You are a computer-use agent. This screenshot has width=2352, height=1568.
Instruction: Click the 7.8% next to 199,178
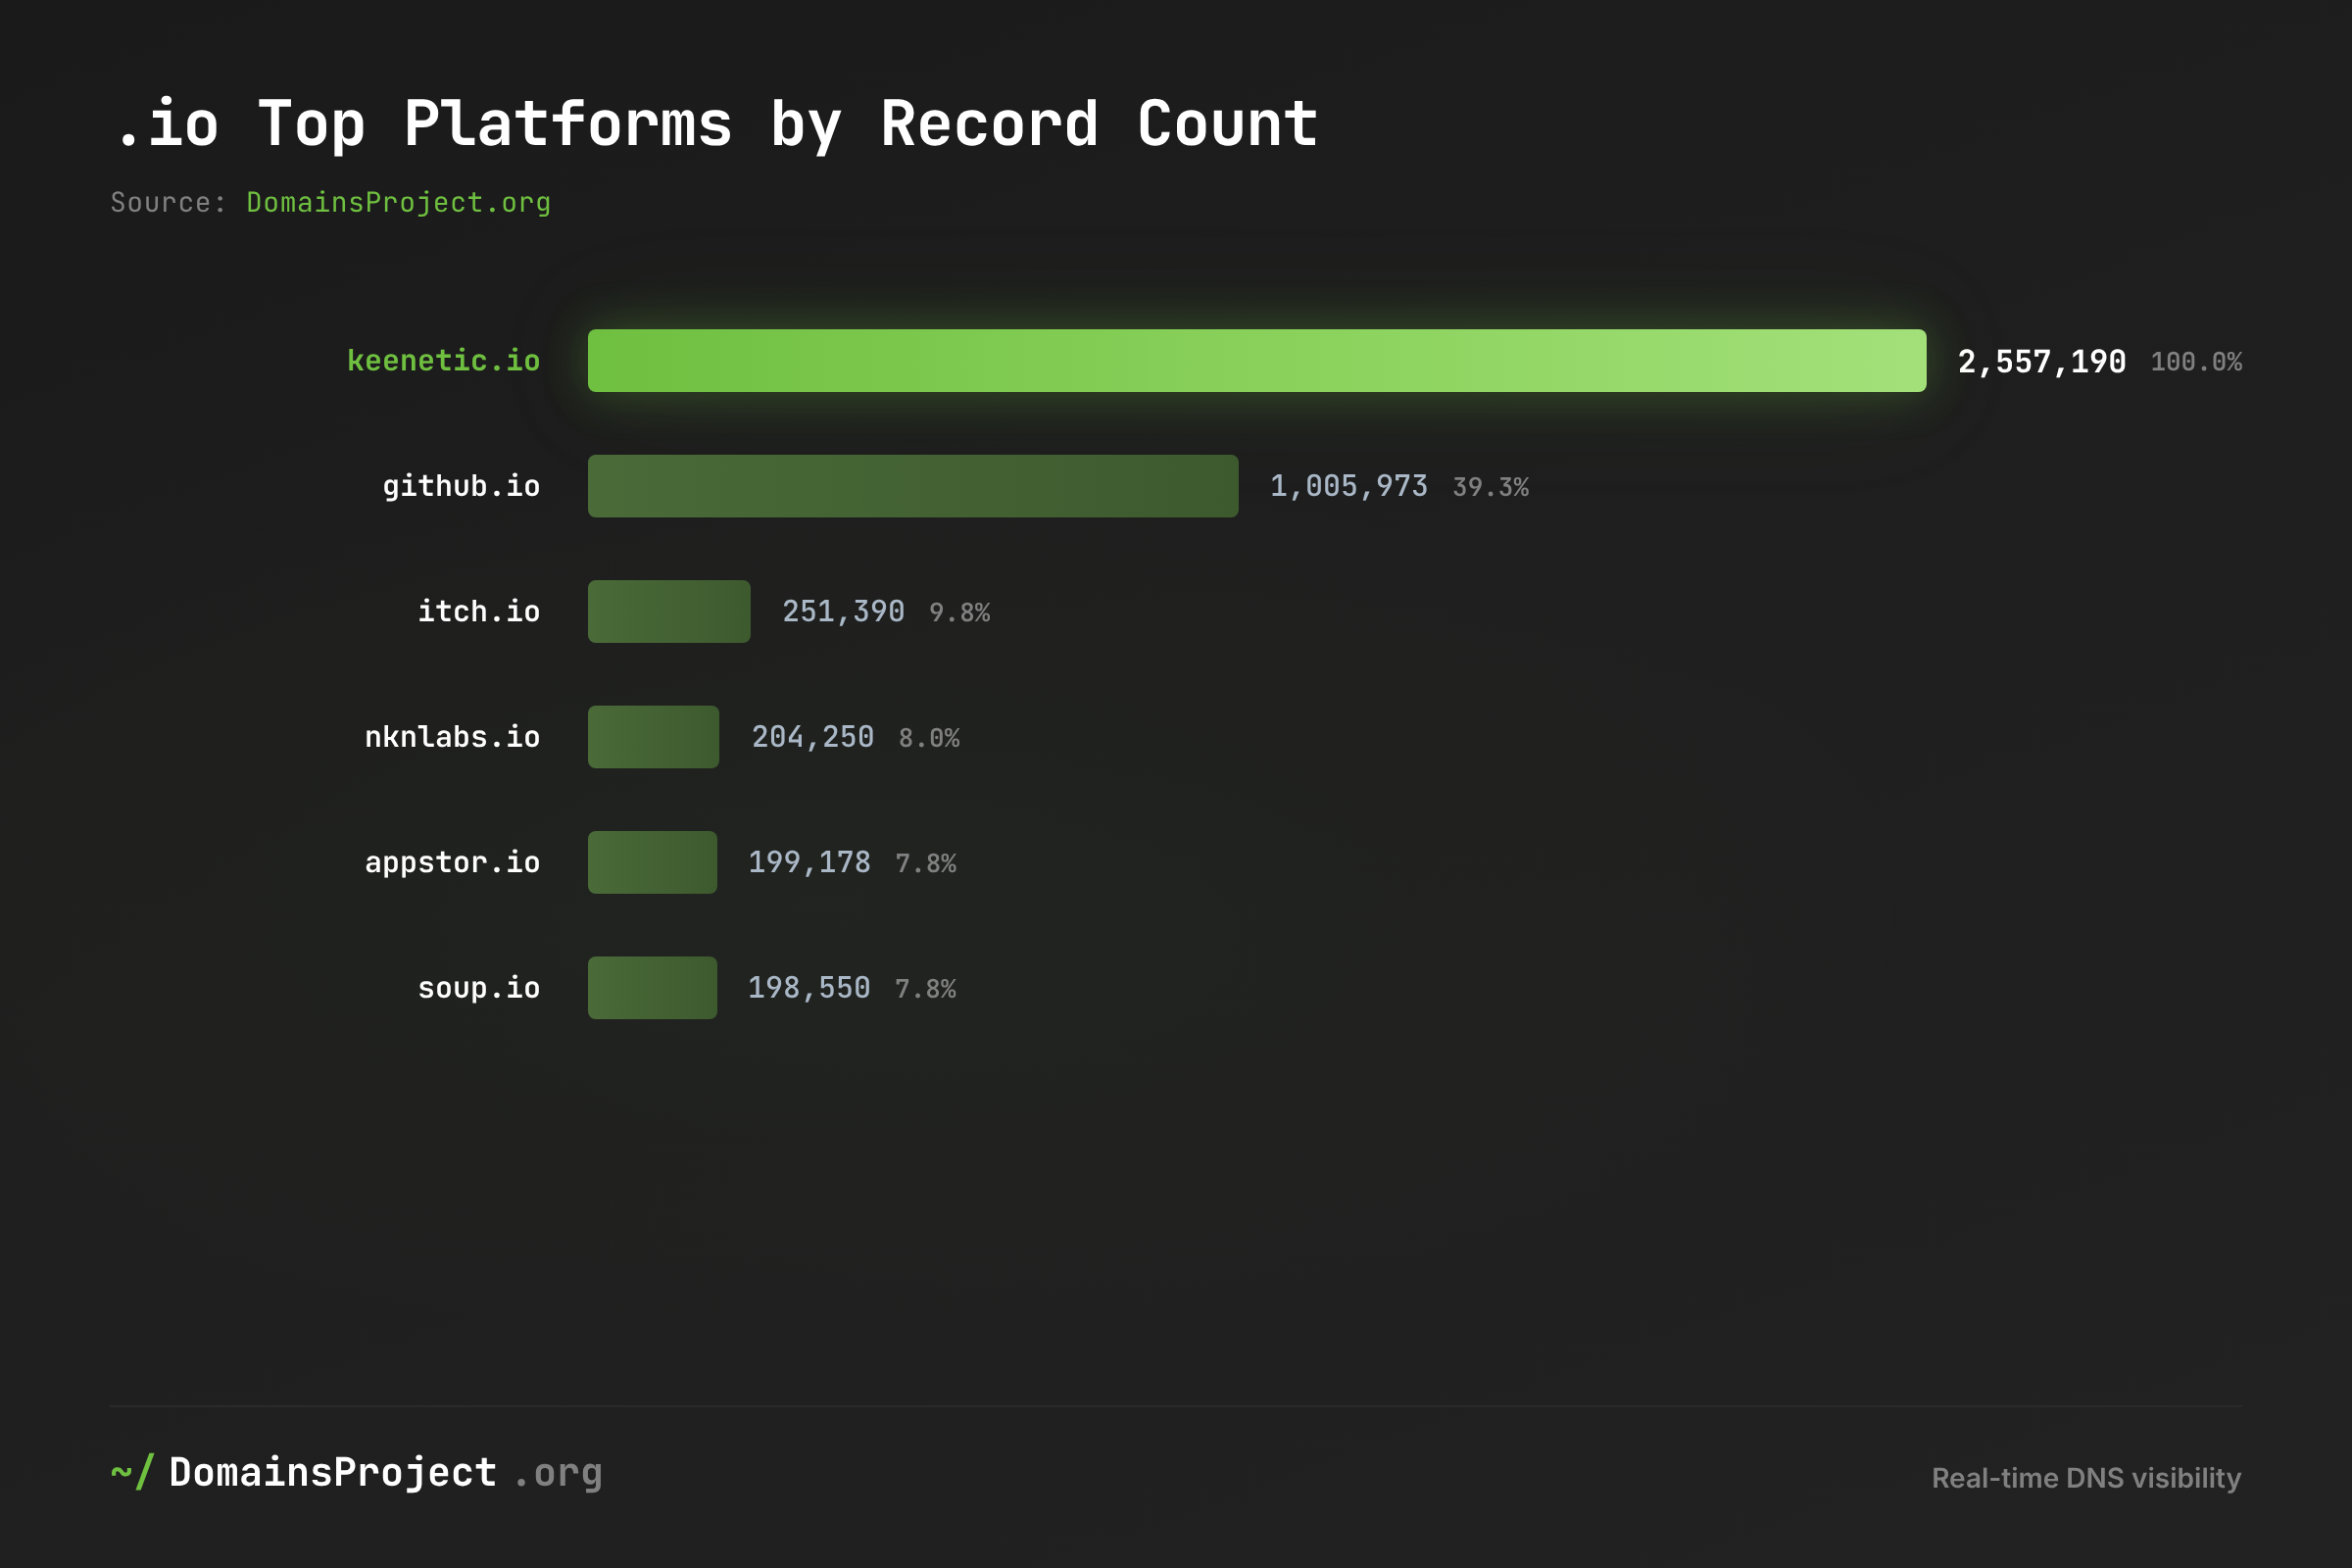[925, 863]
